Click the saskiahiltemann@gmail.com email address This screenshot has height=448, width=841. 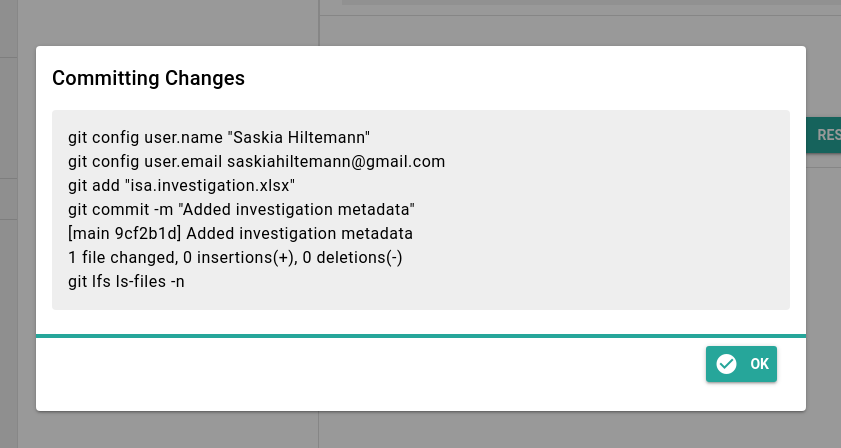pyautogui.click(x=336, y=161)
